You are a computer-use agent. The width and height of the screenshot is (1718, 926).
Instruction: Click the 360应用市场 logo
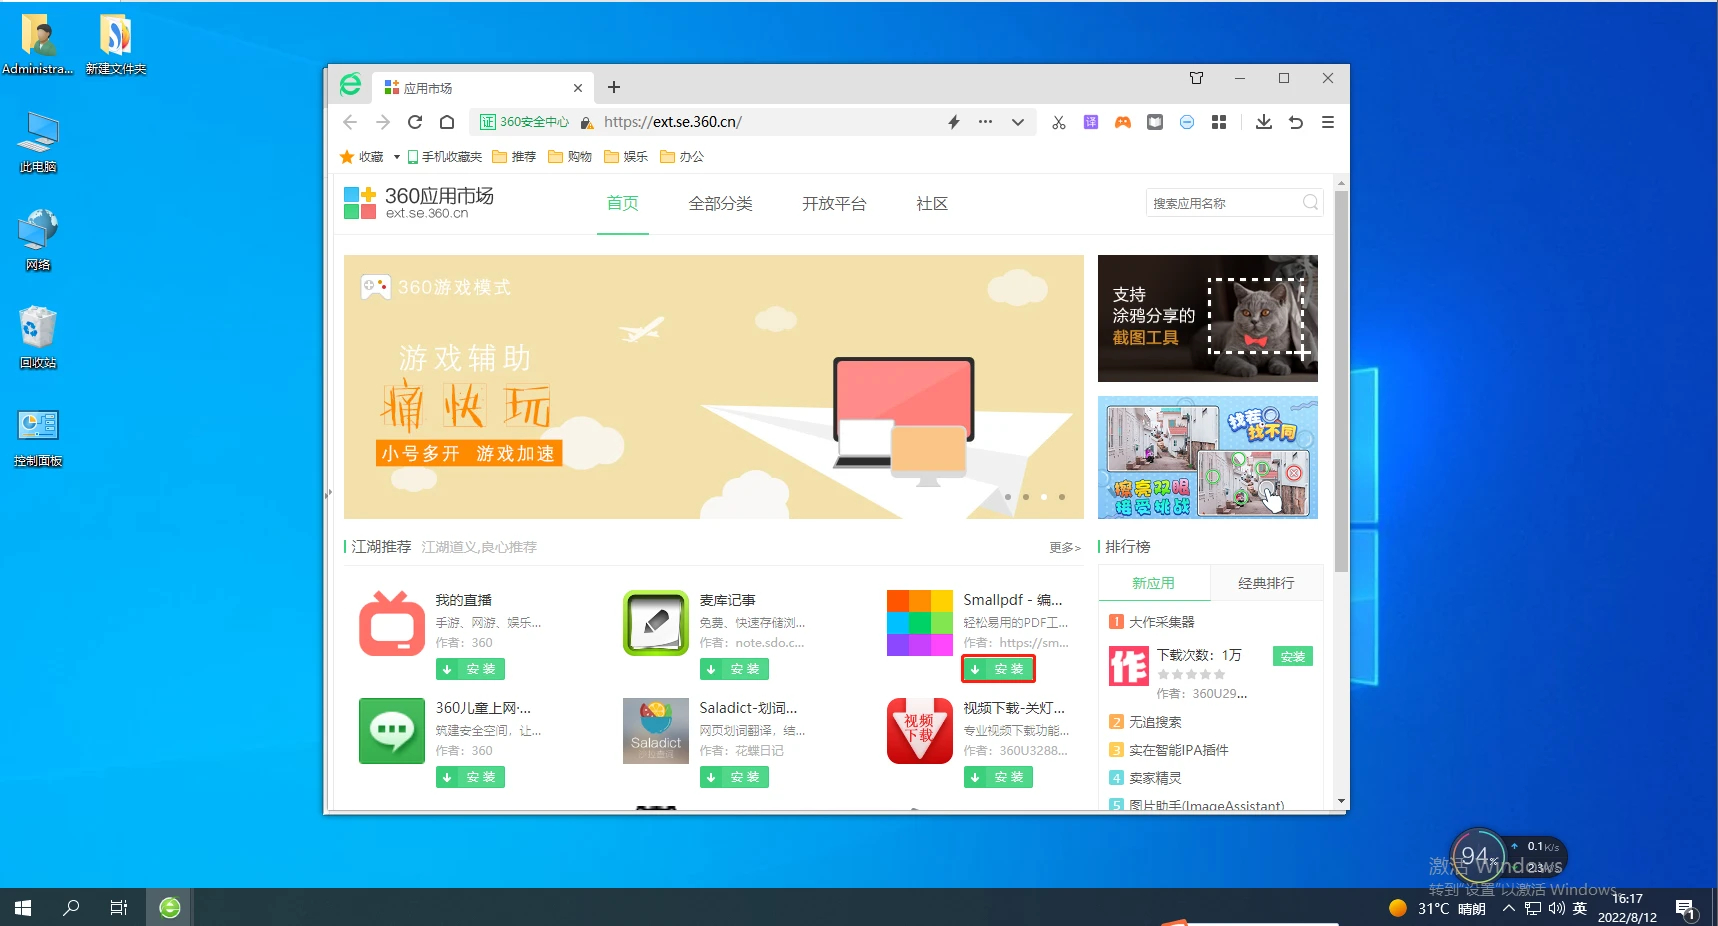(419, 202)
